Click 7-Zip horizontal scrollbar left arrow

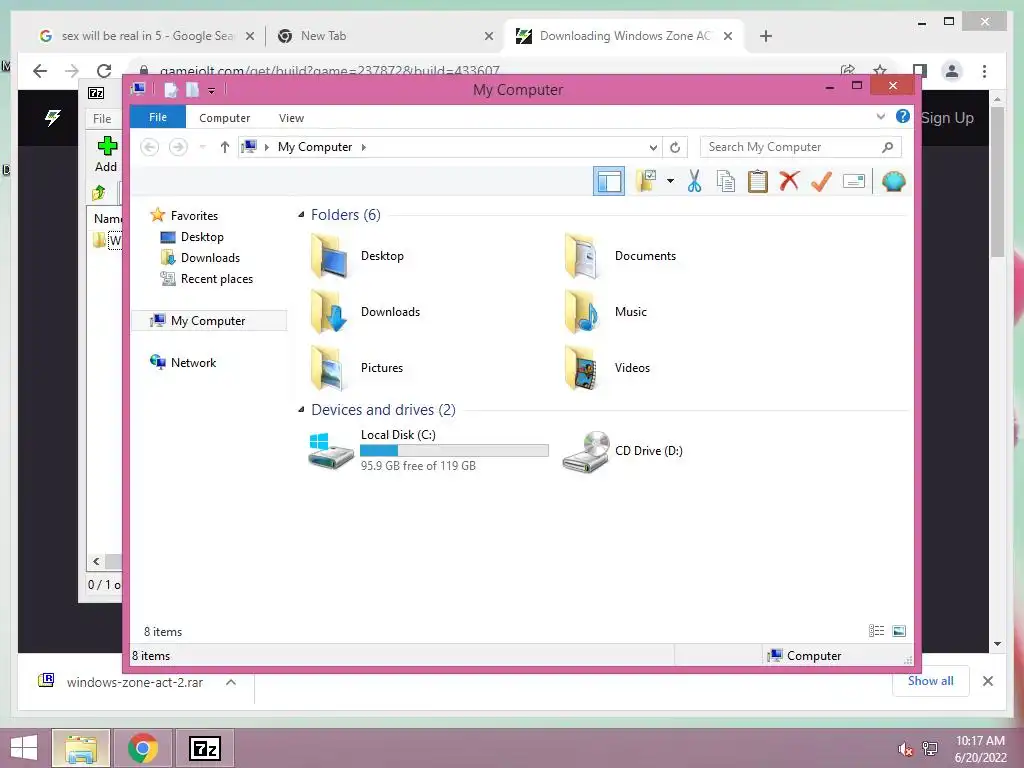pos(96,561)
